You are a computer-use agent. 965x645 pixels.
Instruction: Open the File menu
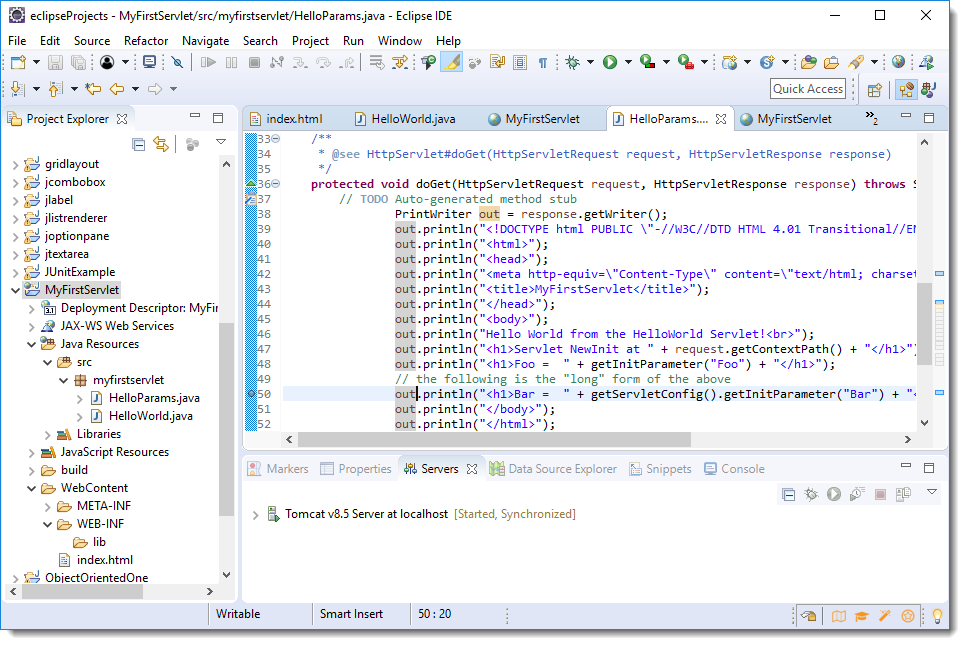pos(17,41)
